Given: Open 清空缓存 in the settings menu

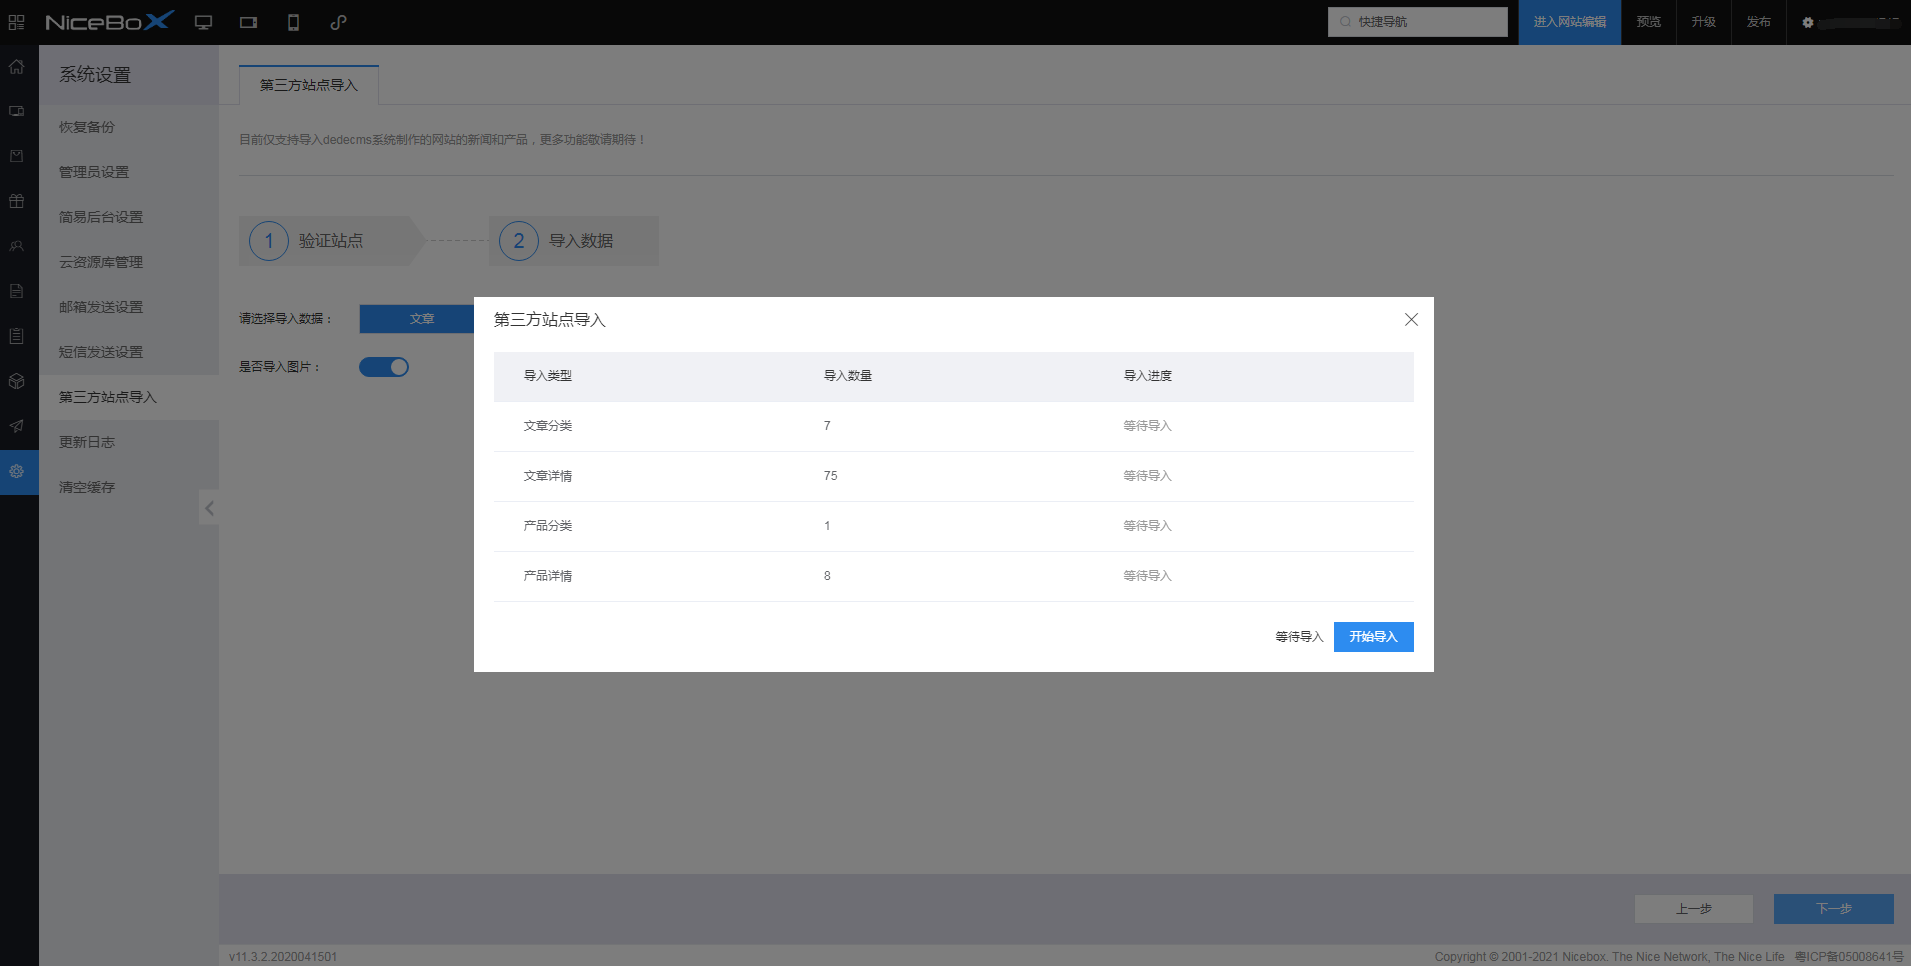Looking at the screenshot, I should pyautogui.click(x=129, y=487).
